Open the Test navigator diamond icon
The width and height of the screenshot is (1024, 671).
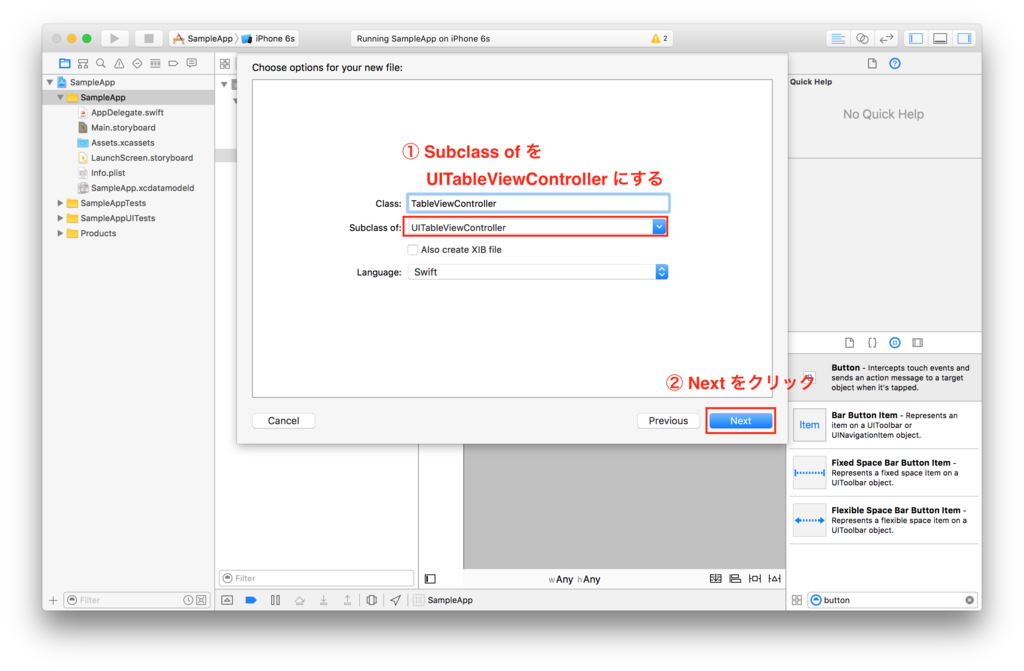tap(137, 63)
